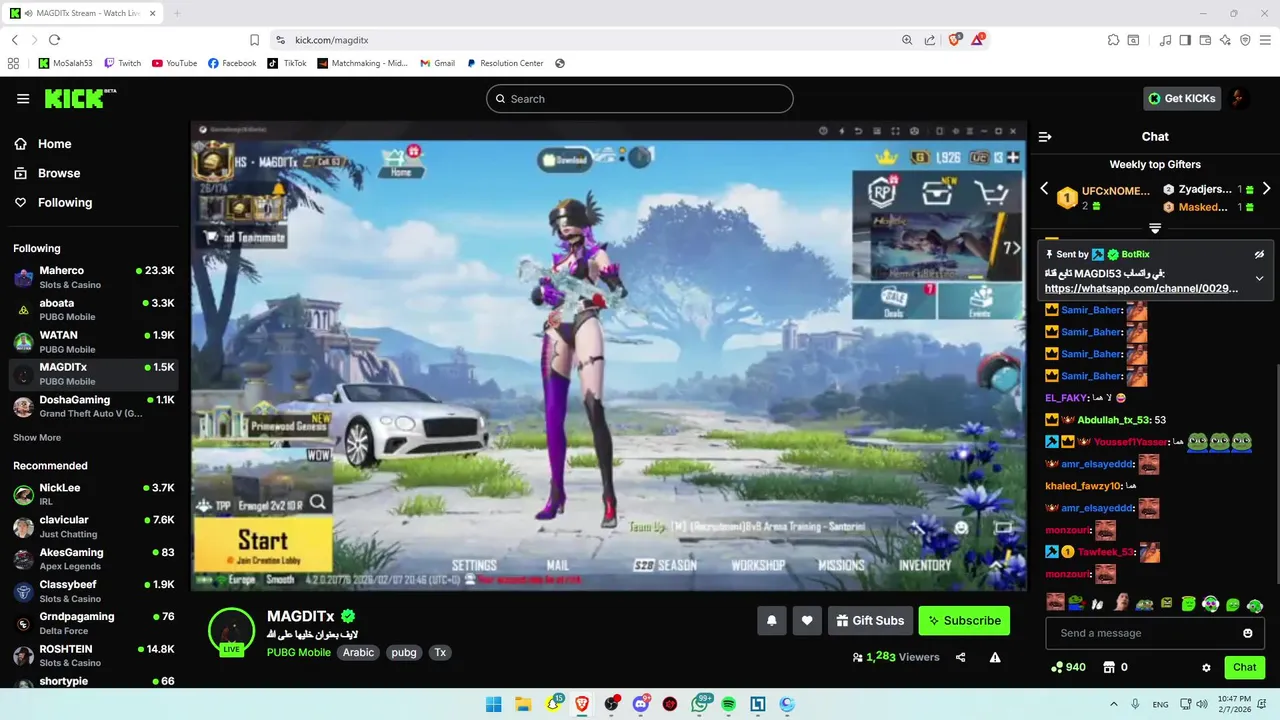Open ROSHTEIN recommended channel
The height and width of the screenshot is (720, 1280).
coord(94,655)
